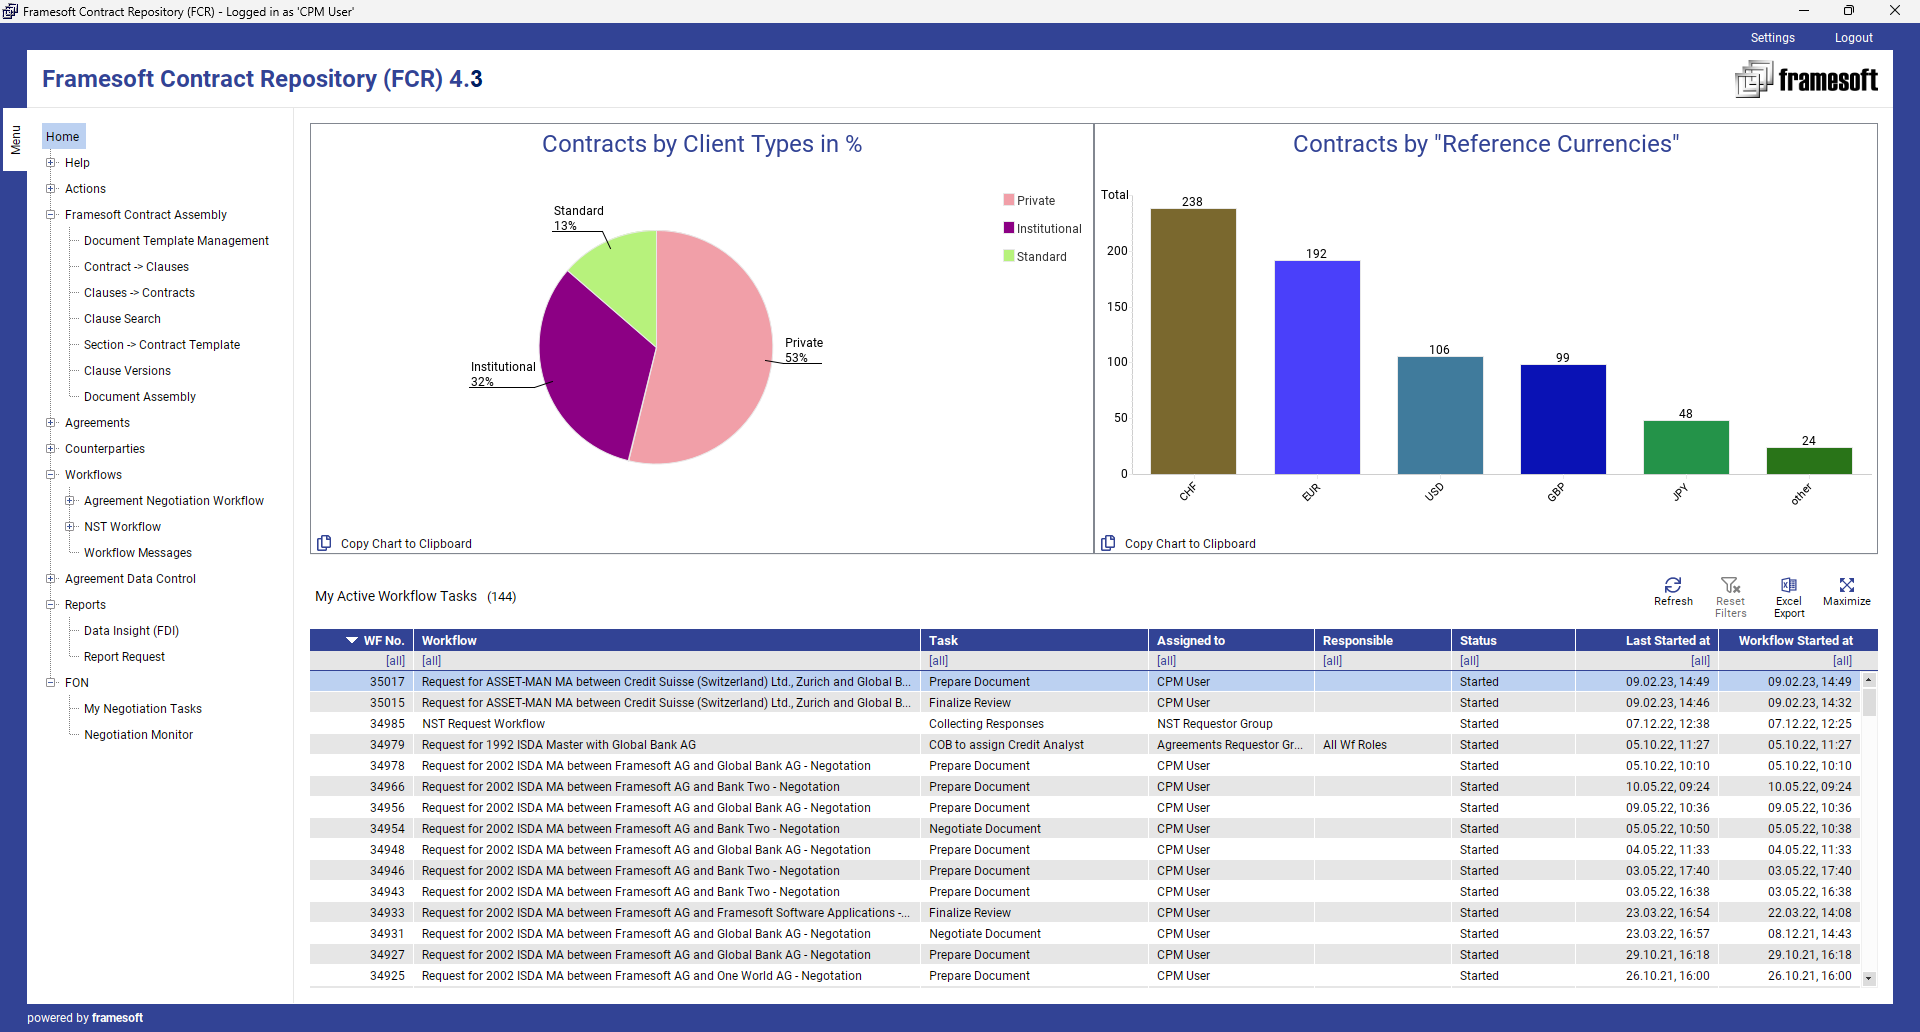
Task: Open Settings
Action: point(1772,38)
